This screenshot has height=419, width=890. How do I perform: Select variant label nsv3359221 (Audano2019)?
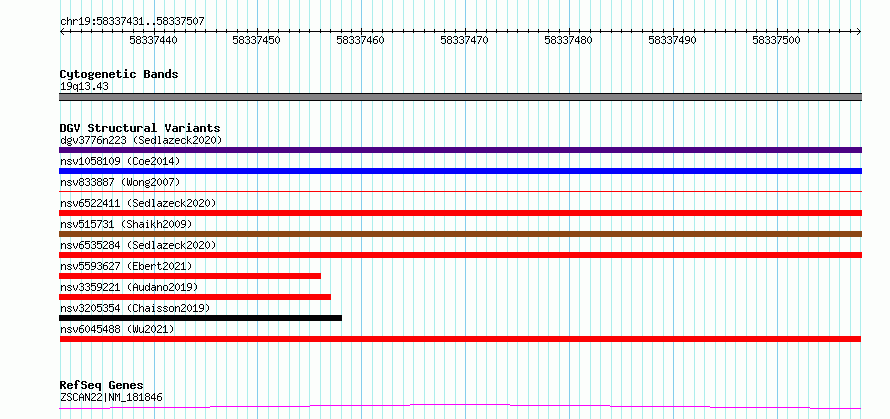pyautogui.click(x=129, y=287)
